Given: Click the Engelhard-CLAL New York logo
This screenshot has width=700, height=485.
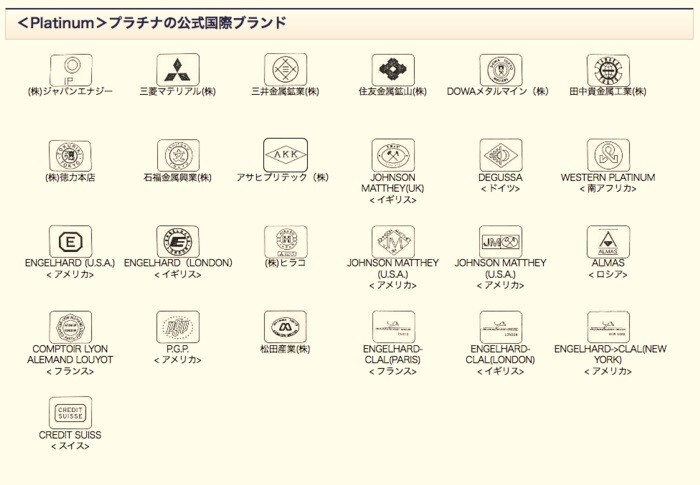Looking at the screenshot, I should 608,327.
